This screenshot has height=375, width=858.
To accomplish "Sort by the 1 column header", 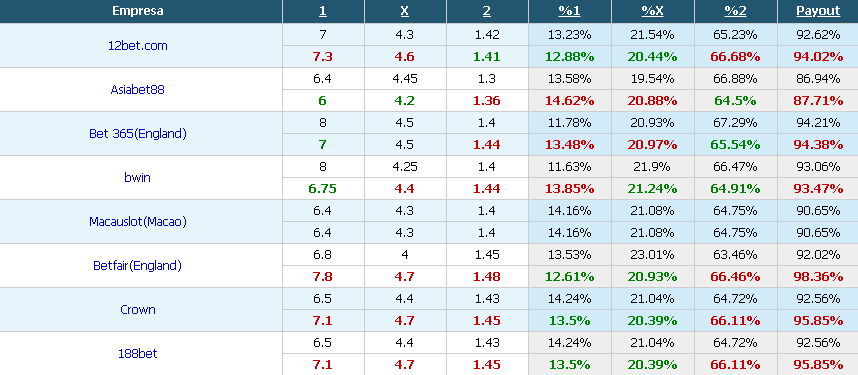I will click(x=322, y=11).
